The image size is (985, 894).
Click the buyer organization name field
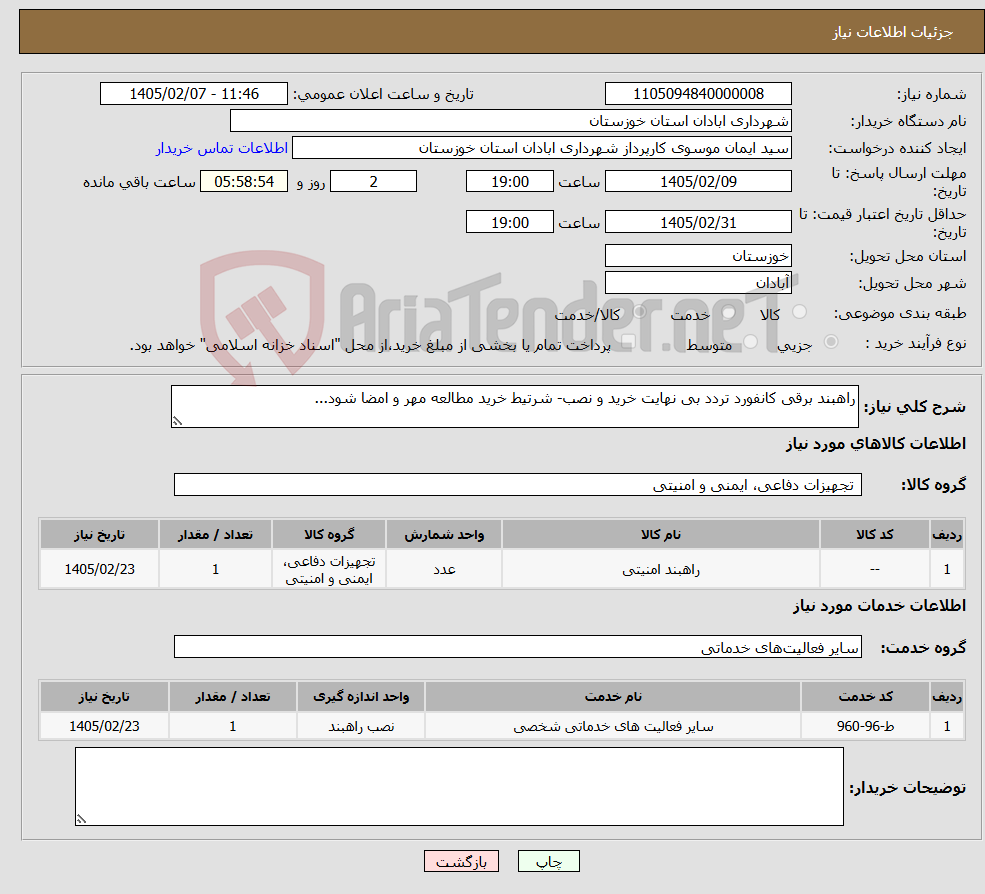tap(511, 121)
